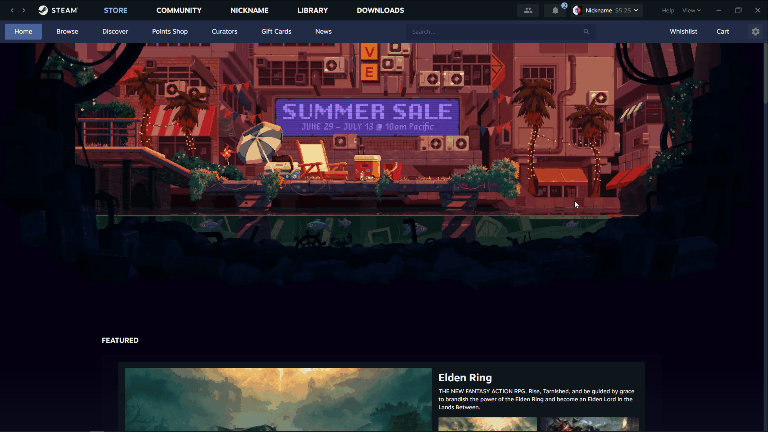Go to the Points Shop
This screenshot has height=432, width=768.
click(169, 31)
